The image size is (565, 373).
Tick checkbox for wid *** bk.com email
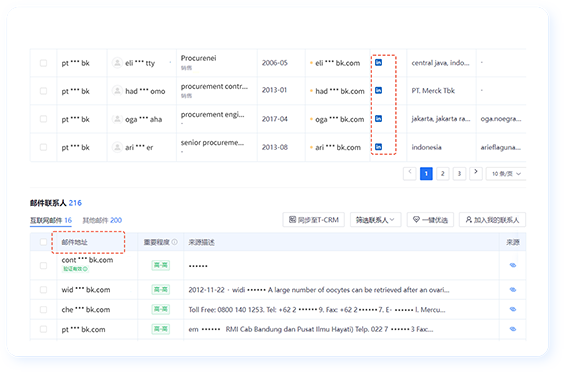(x=43, y=290)
